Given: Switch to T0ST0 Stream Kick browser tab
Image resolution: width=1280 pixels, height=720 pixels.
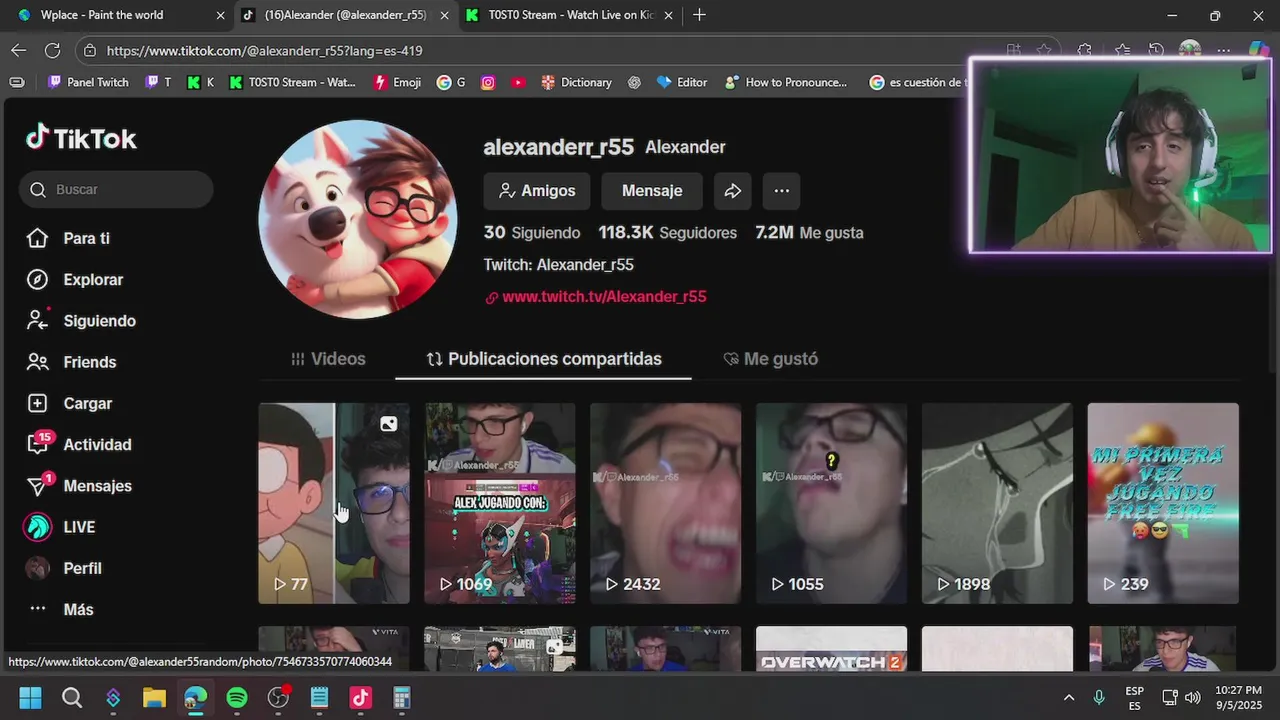Looking at the screenshot, I should pyautogui.click(x=560, y=15).
